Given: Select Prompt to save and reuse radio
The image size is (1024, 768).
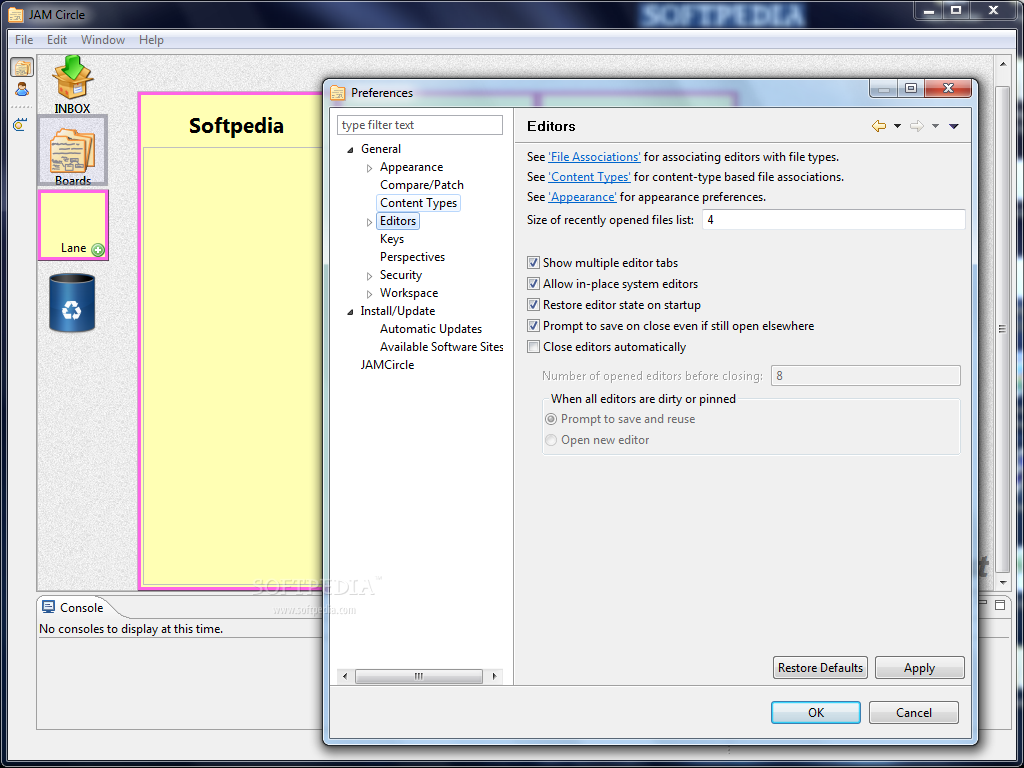Looking at the screenshot, I should click(x=551, y=419).
